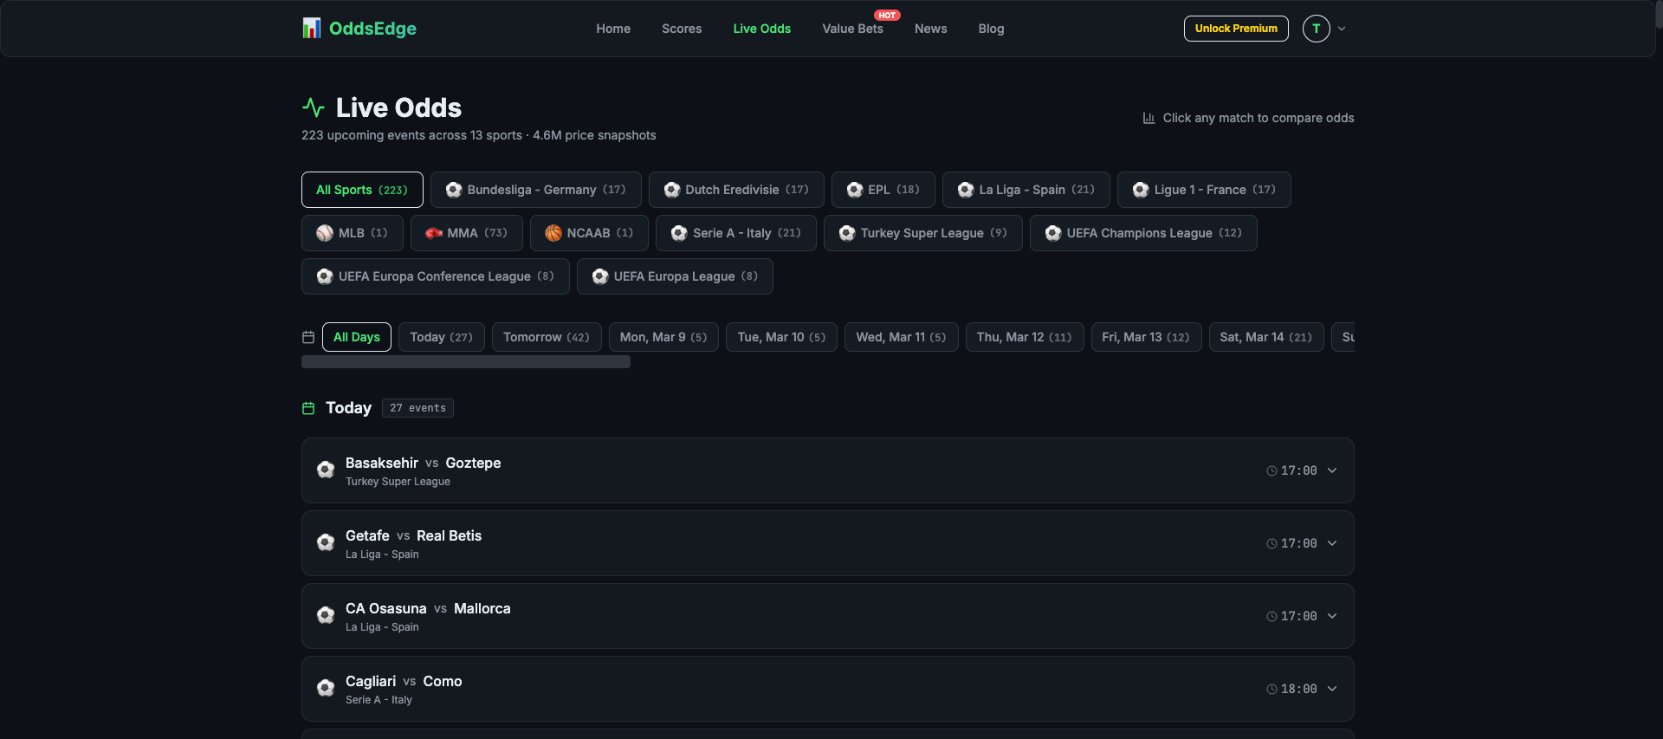Click the compare odds chart icon
1663x739 pixels.
(x=1149, y=118)
